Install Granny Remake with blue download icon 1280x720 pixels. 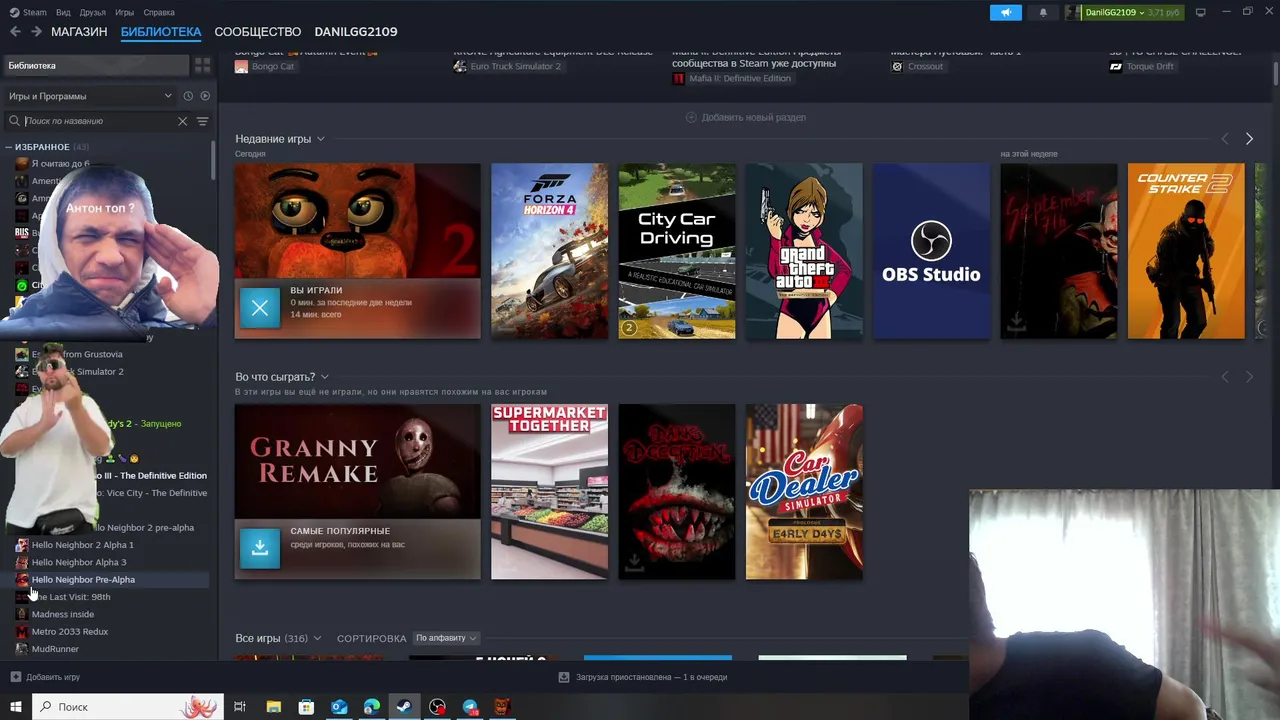click(x=260, y=548)
